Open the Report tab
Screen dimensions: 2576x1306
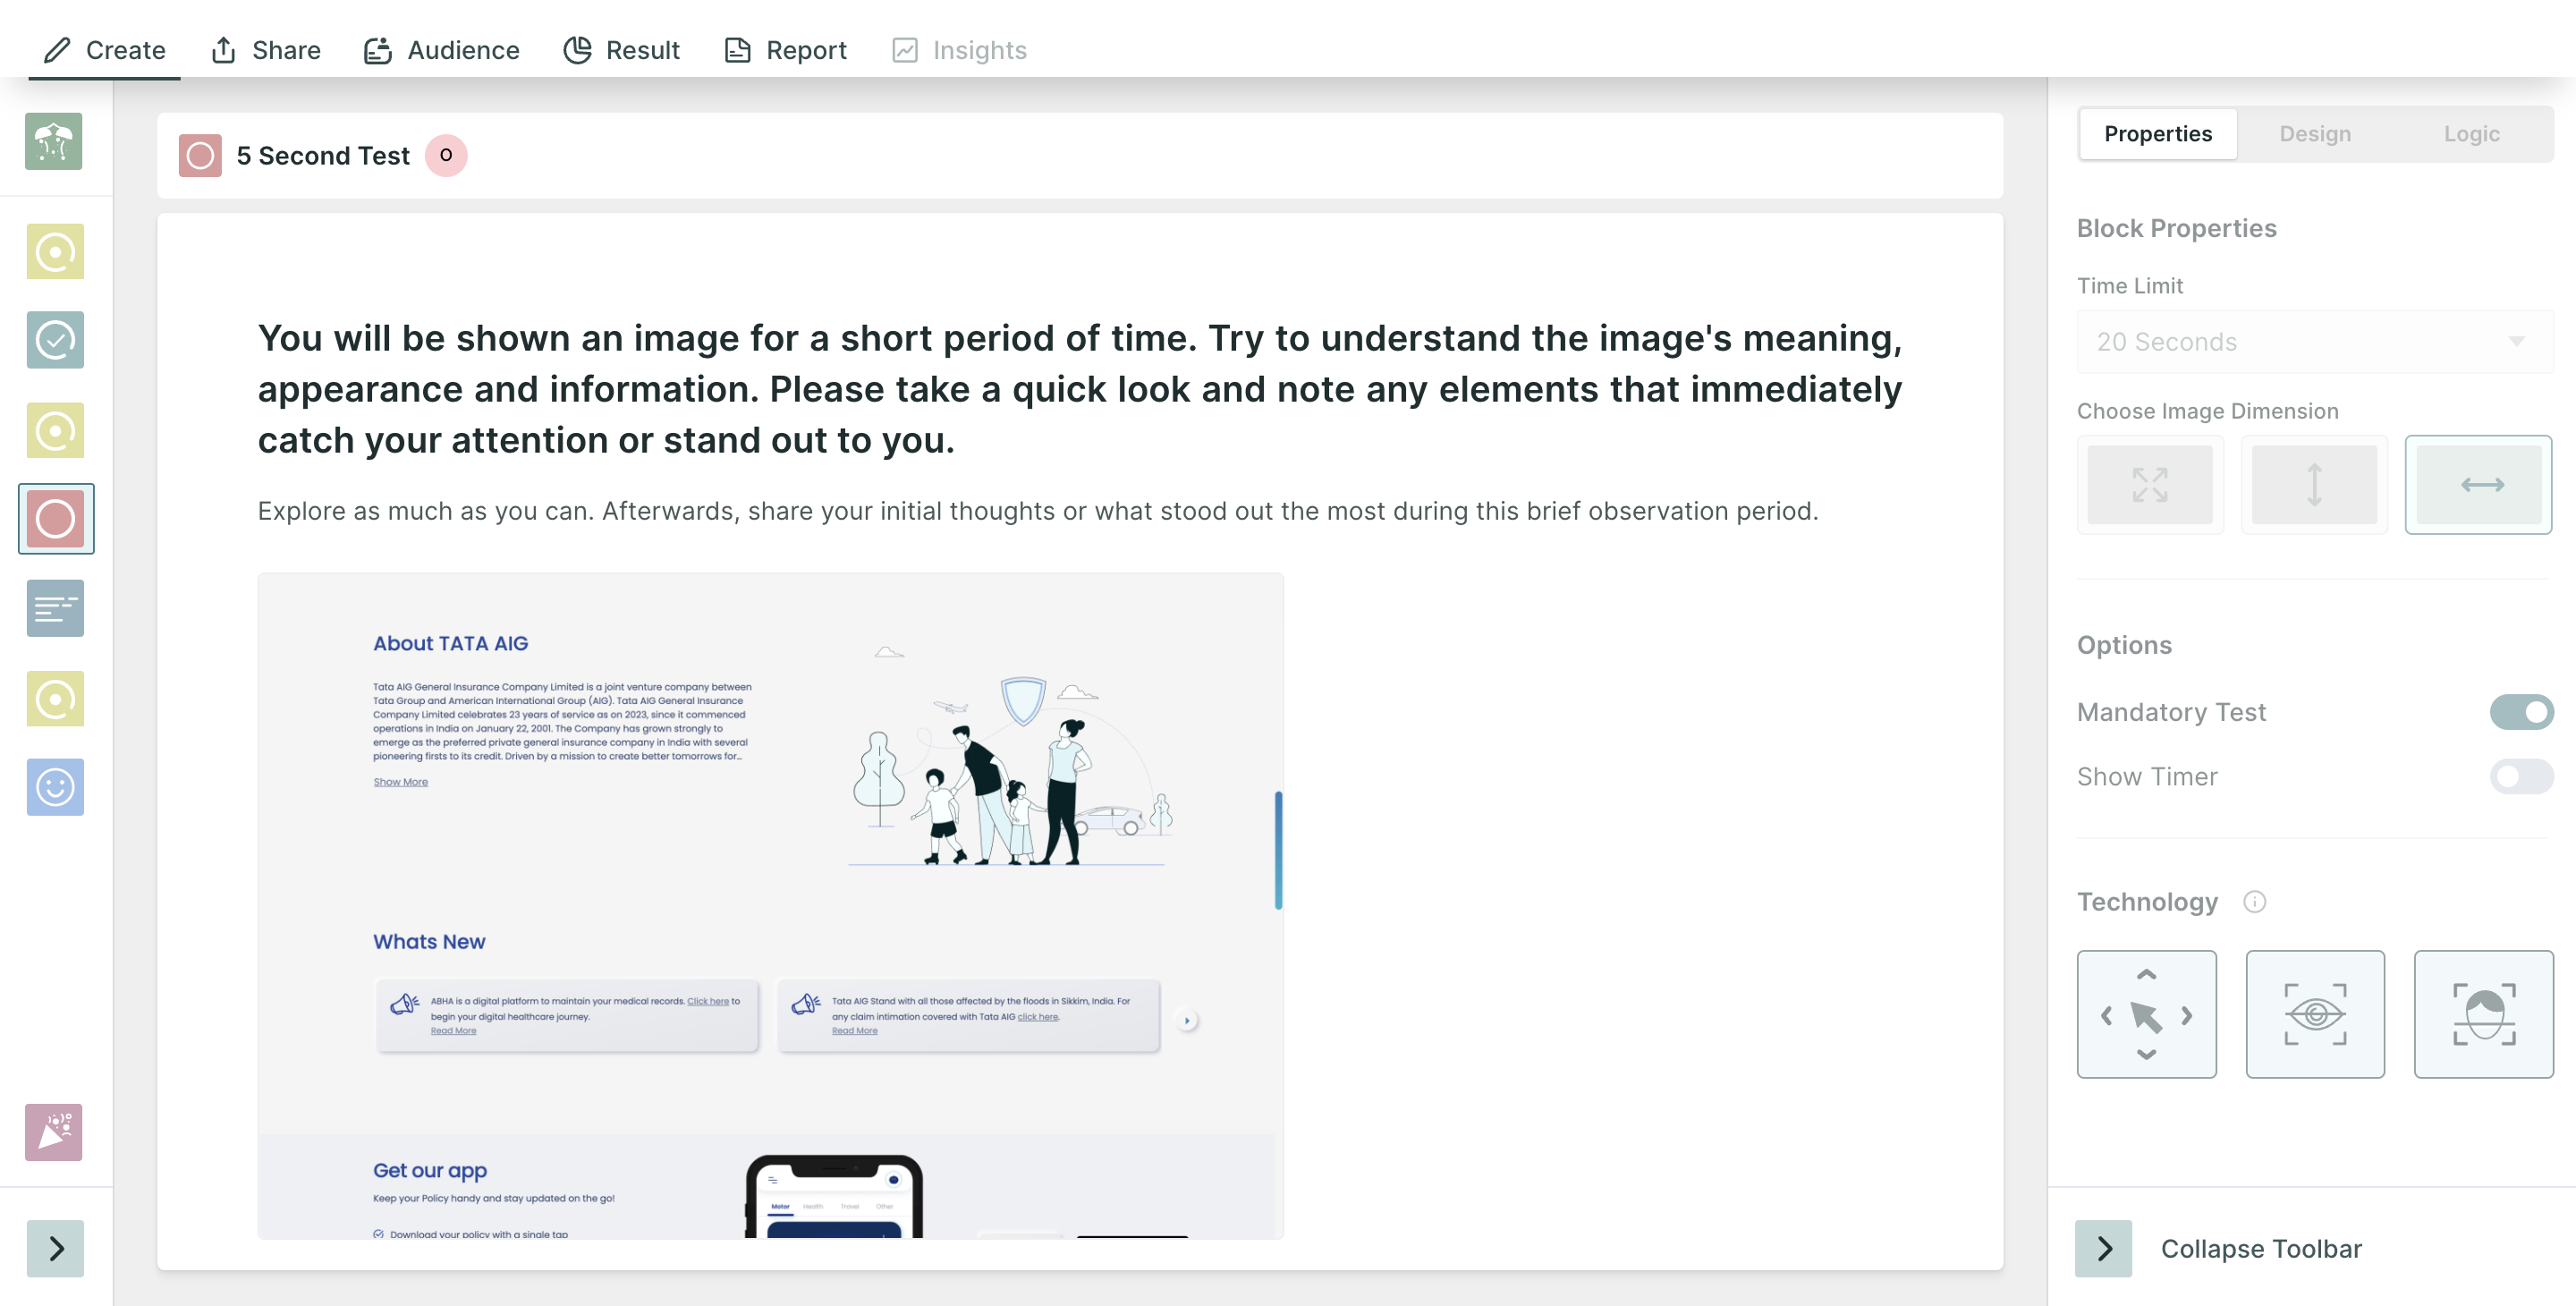(x=785, y=50)
